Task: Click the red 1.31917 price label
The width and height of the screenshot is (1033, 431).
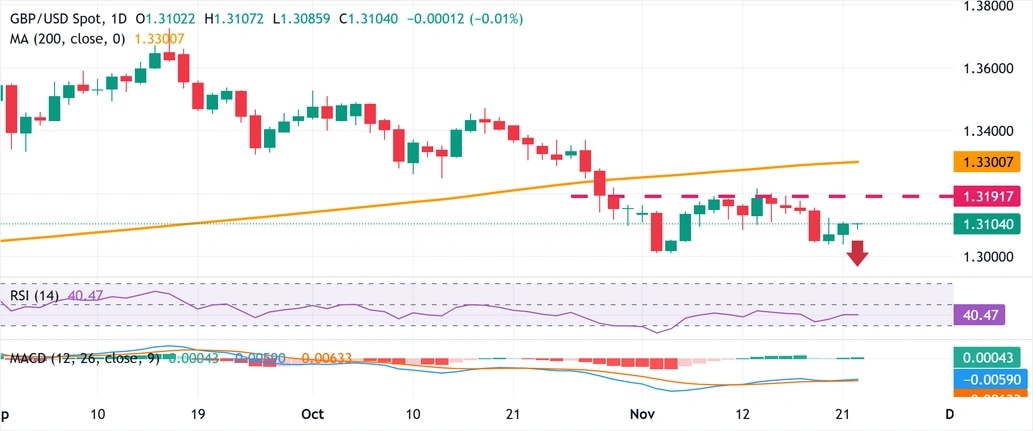Action: point(988,196)
